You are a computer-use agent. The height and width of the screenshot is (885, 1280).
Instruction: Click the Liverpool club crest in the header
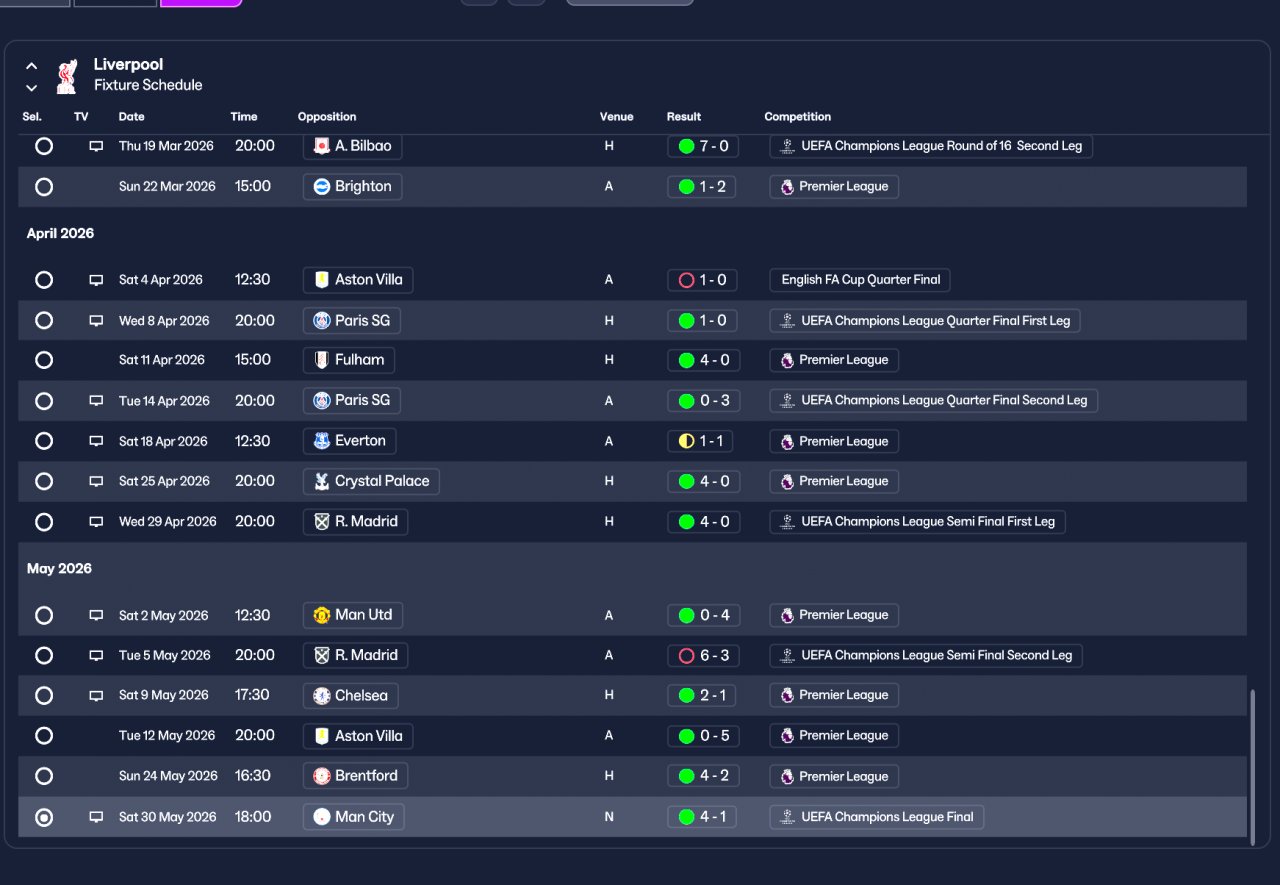click(67, 75)
